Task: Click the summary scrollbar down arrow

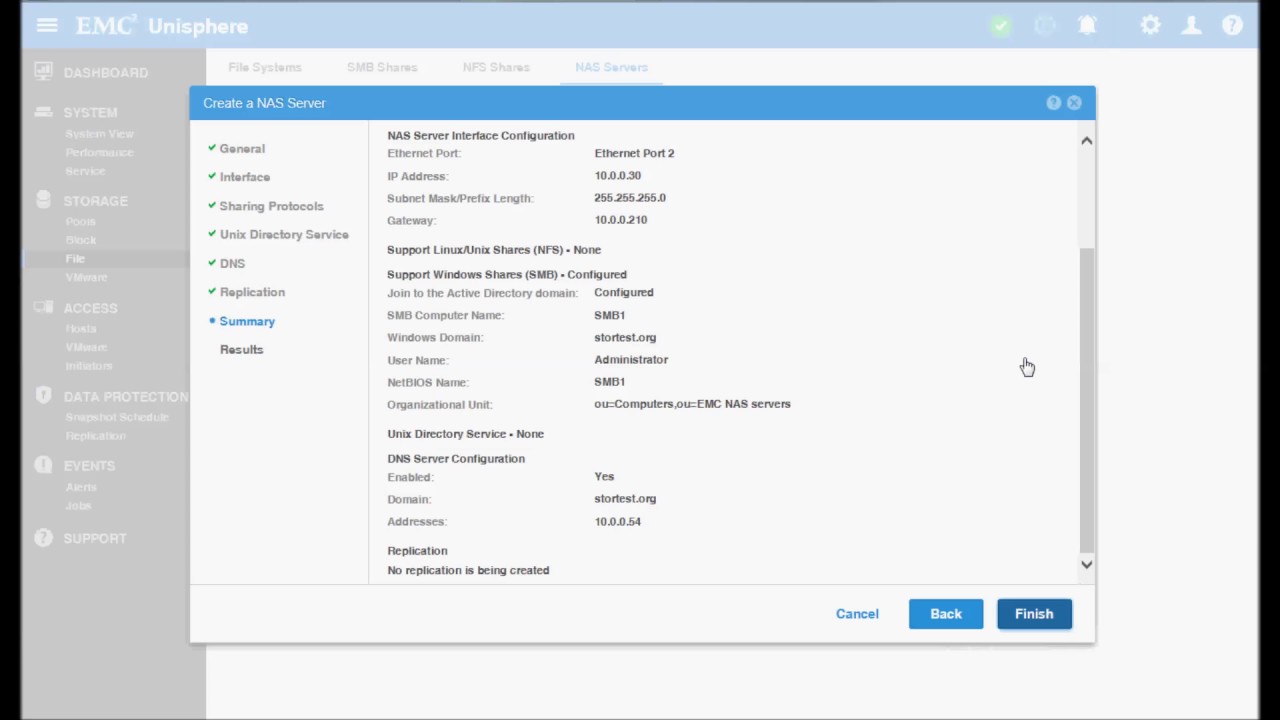Action: coord(1086,565)
